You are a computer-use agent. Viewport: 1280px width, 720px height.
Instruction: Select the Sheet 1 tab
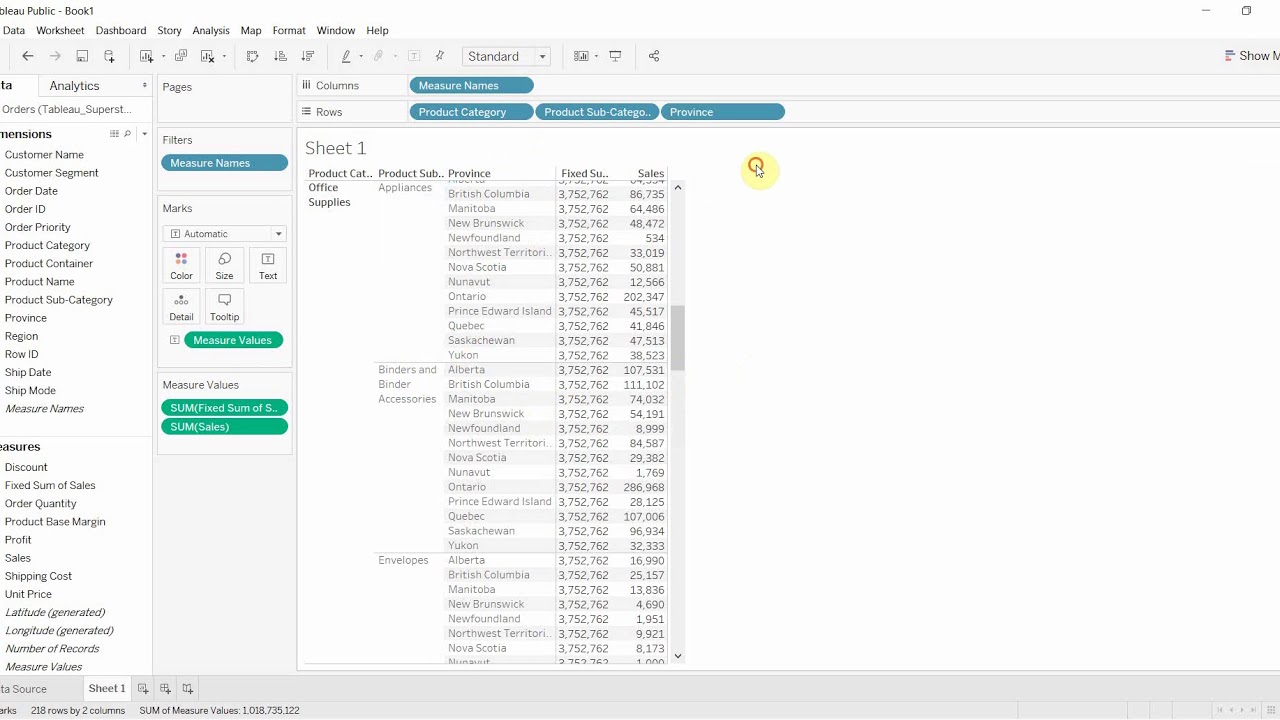pyautogui.click(x=107, y=688)
